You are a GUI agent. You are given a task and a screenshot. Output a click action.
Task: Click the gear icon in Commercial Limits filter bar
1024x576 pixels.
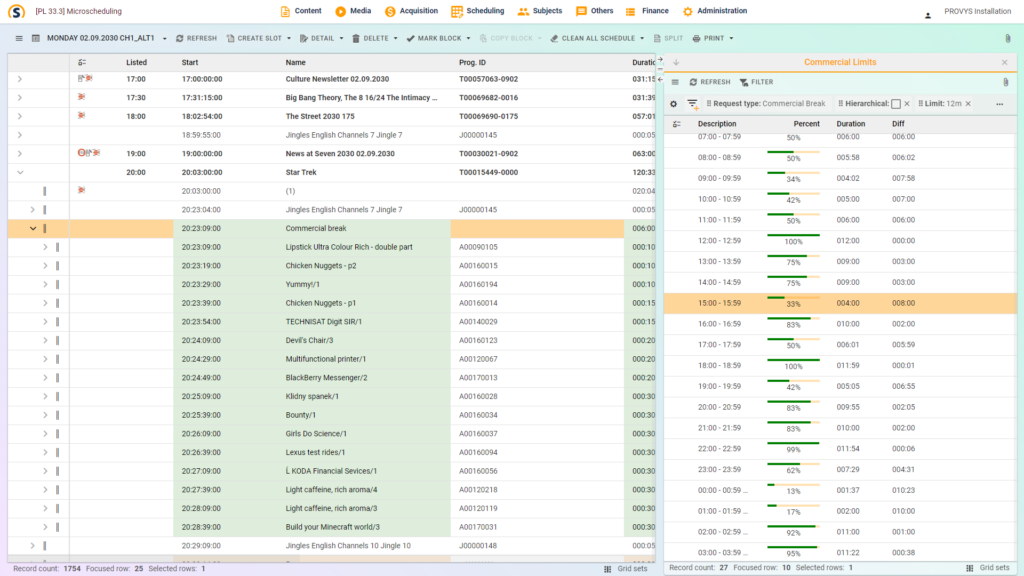(673, 104)
